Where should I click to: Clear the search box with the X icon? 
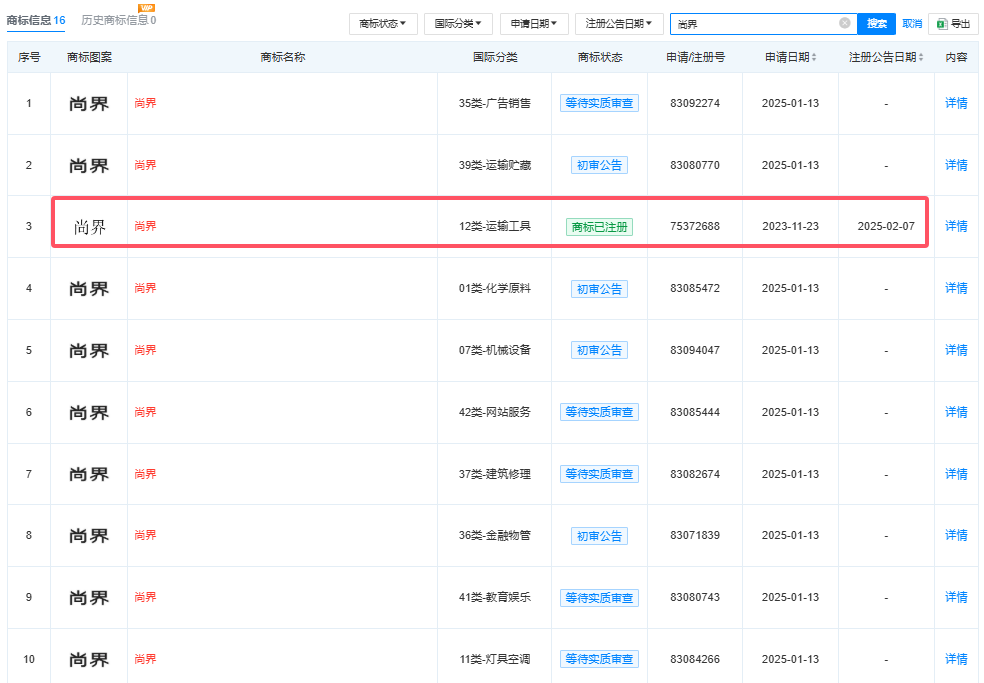845,23
